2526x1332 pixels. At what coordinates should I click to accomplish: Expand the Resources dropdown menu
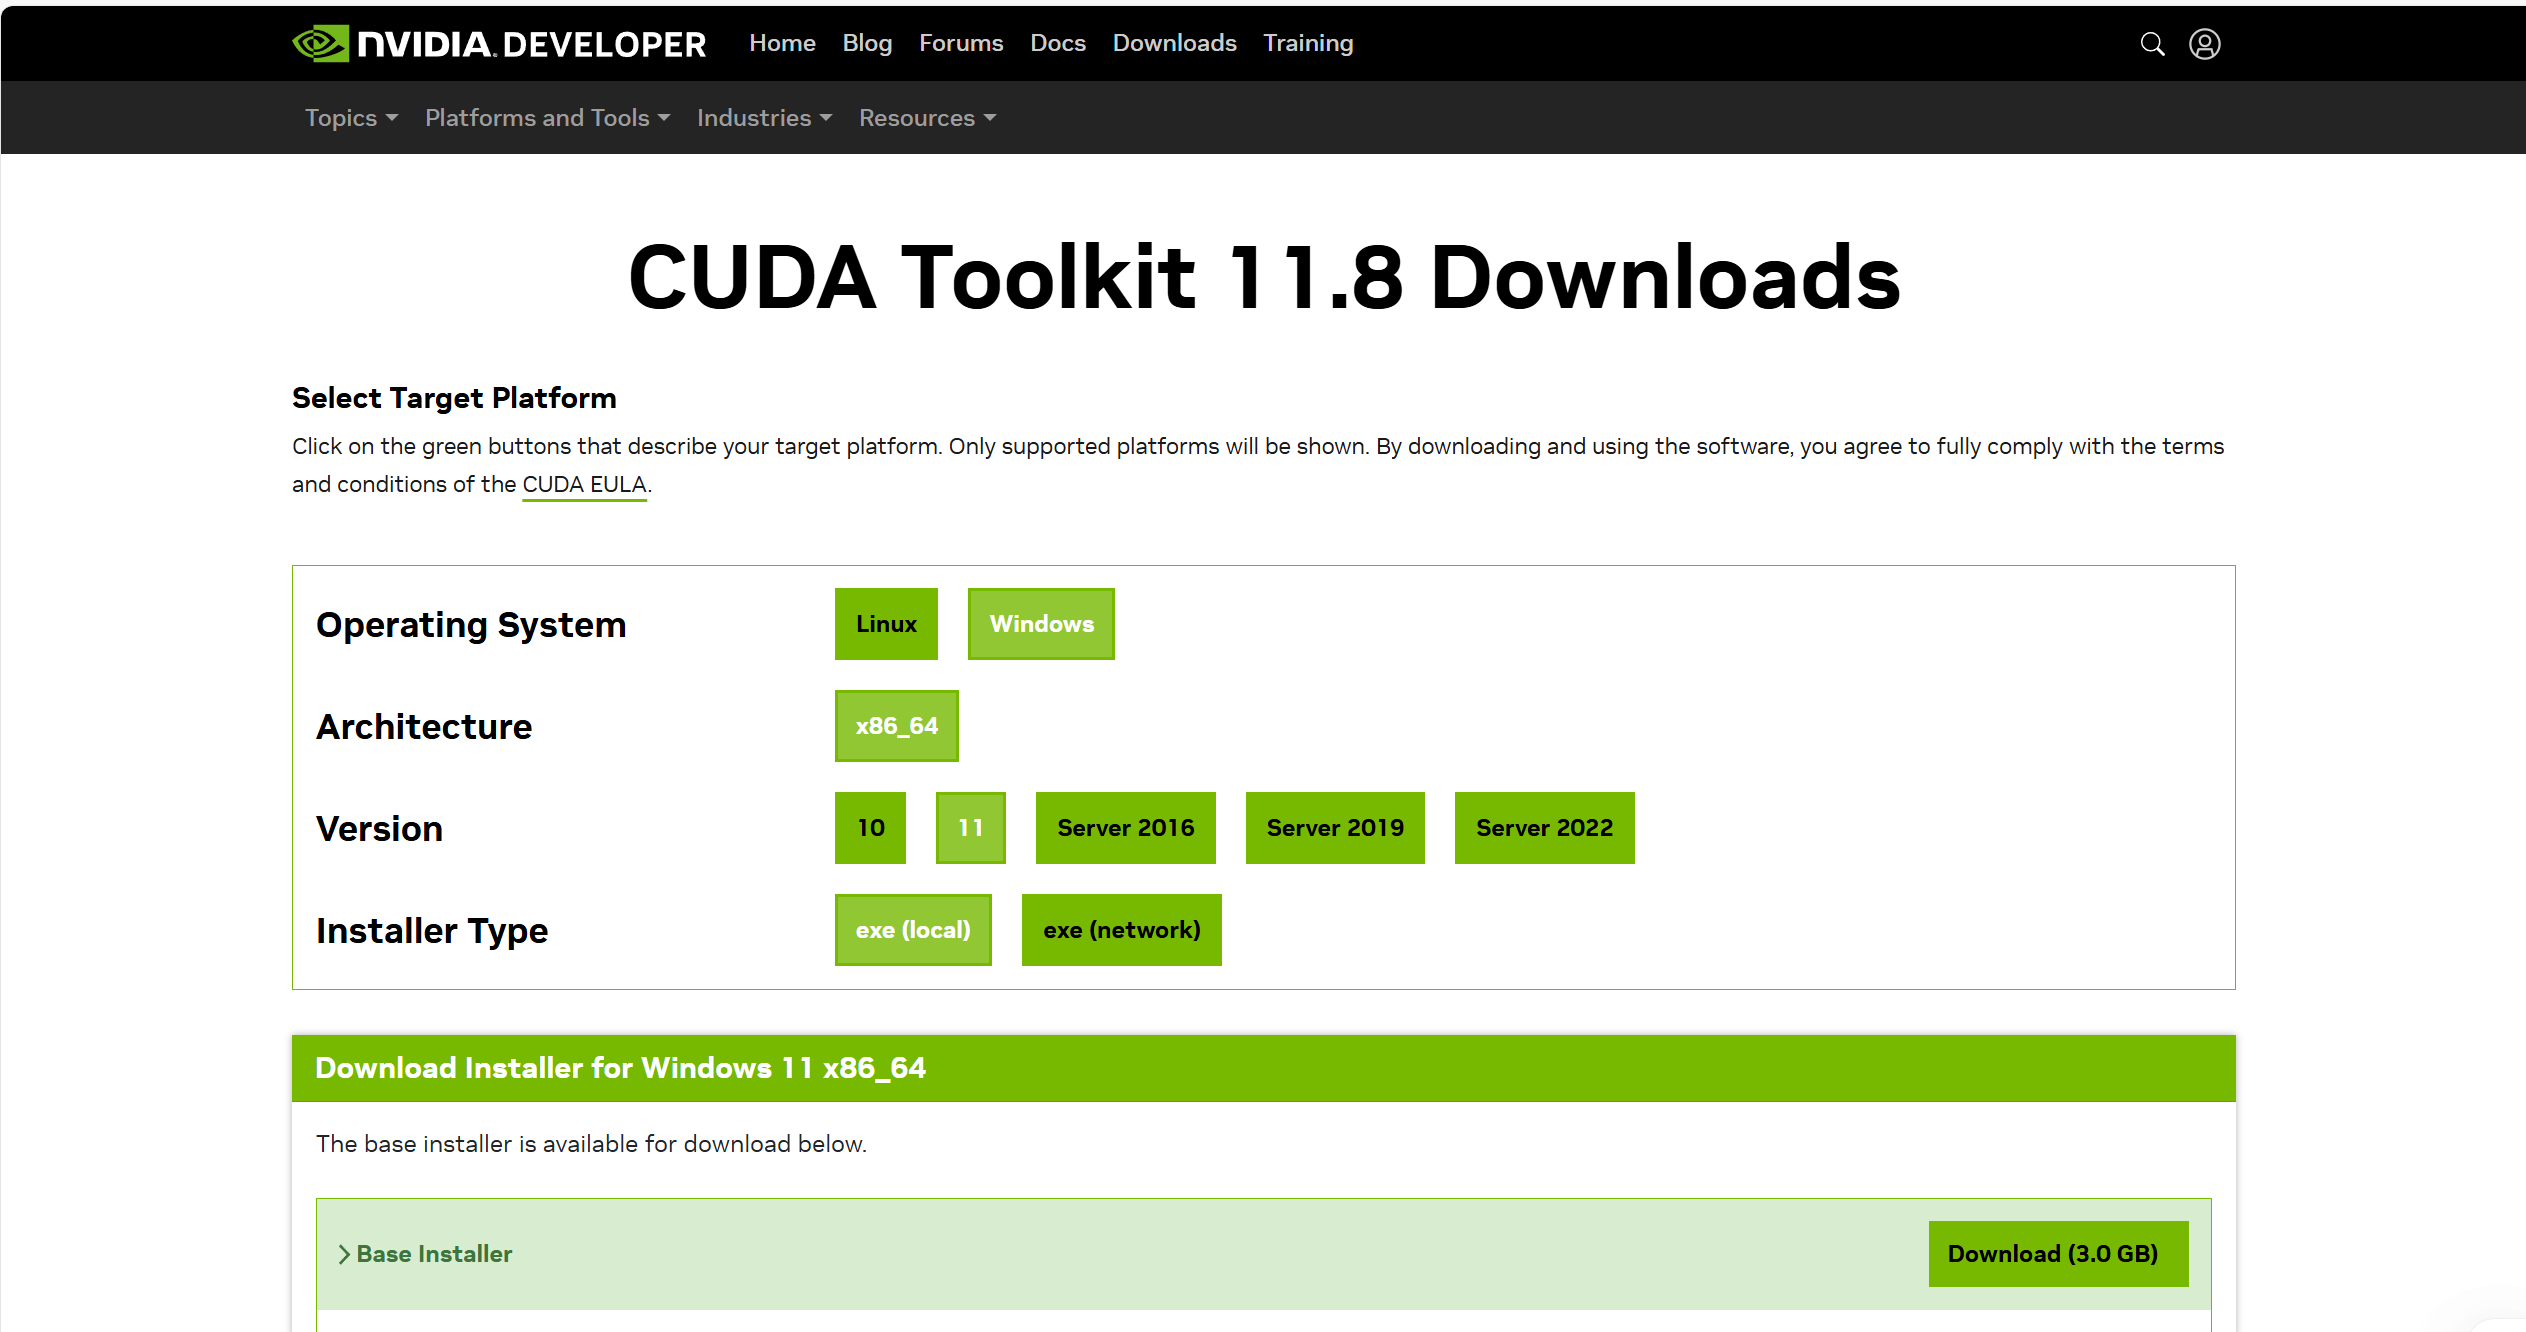[x=927, y=118]
